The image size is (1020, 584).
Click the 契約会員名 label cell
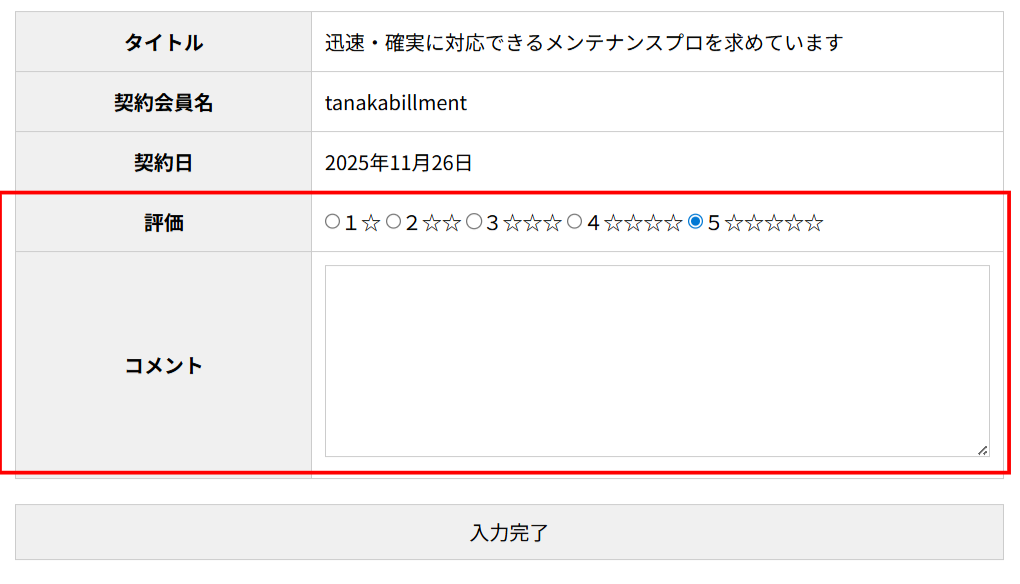pos(163,102)
